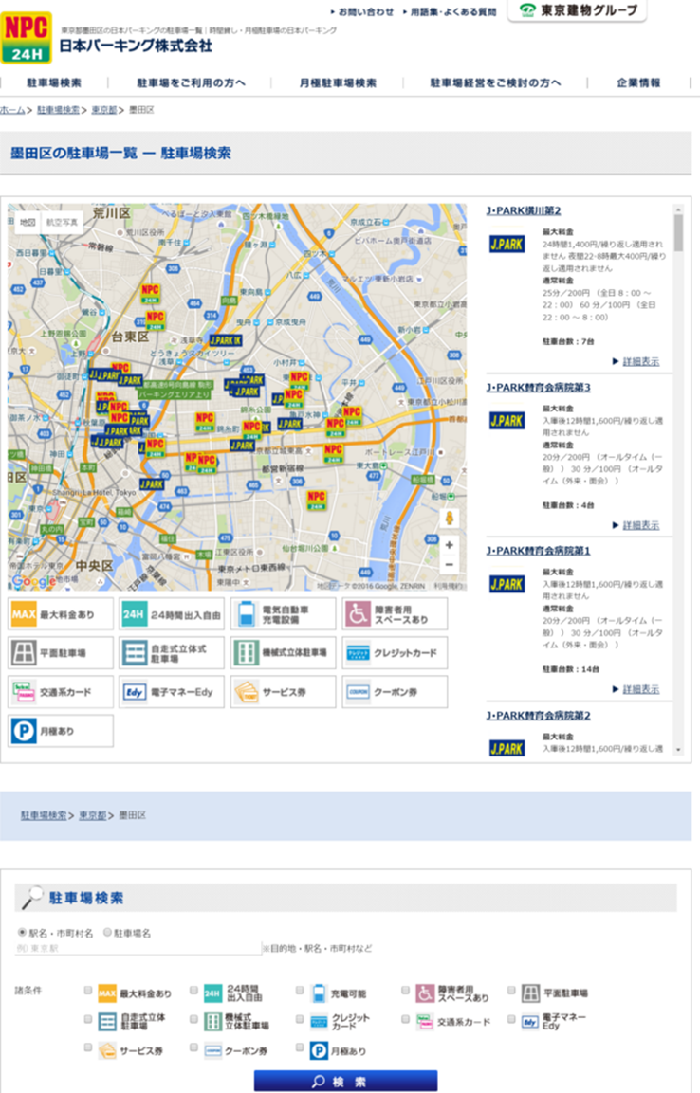The width and height of the screenshot is (700, 1093).
Task: Click the NPC marker near 荒川区 label
Action: click(x=150, y=293)
